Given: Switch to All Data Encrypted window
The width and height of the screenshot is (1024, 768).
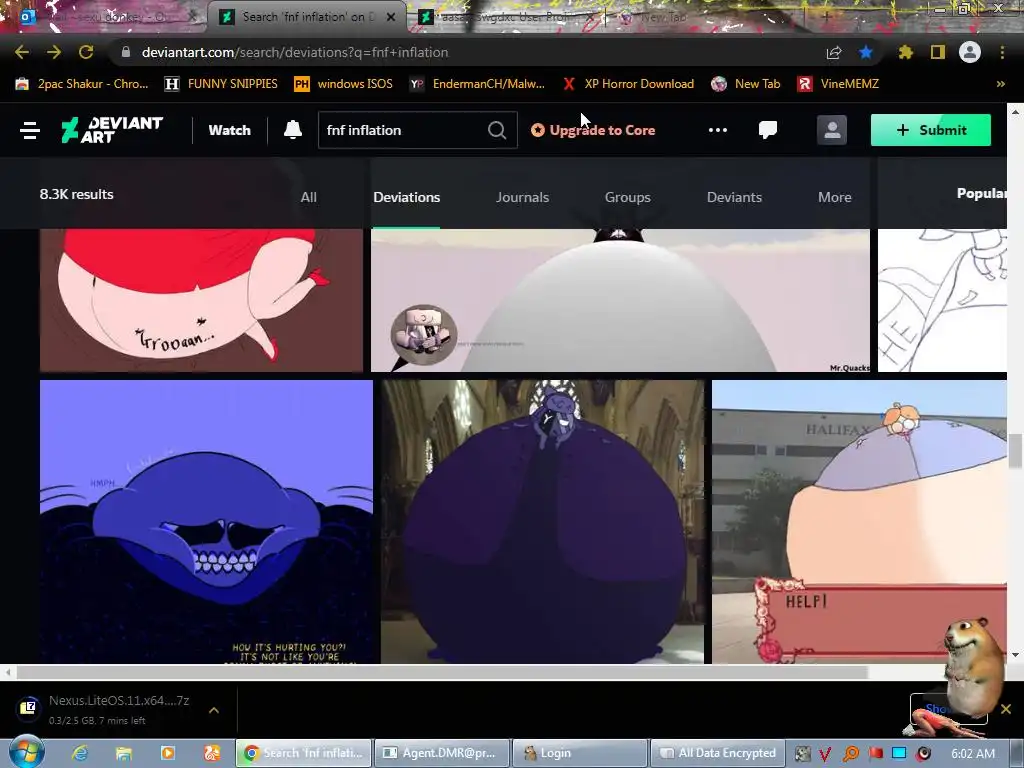Looking at the screenshot, I should coord(718,753).
